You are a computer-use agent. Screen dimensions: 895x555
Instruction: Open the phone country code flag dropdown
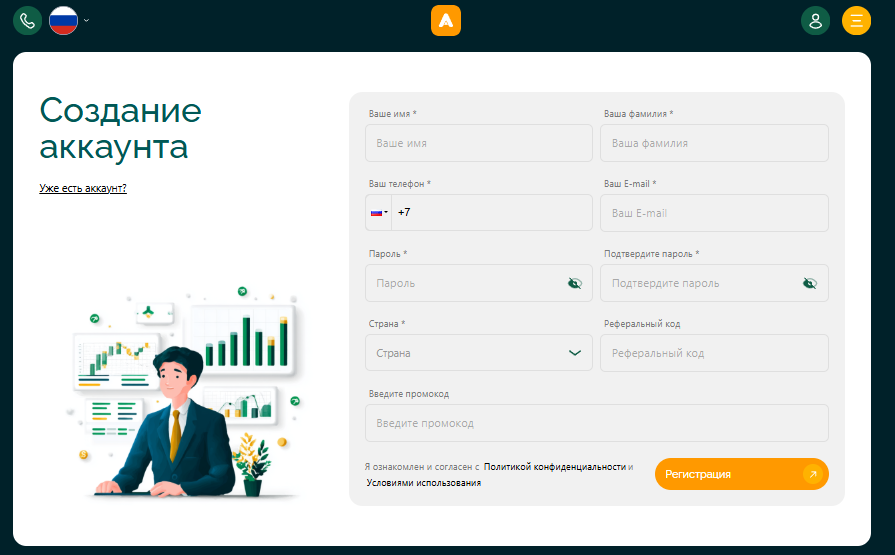point(378,212)
